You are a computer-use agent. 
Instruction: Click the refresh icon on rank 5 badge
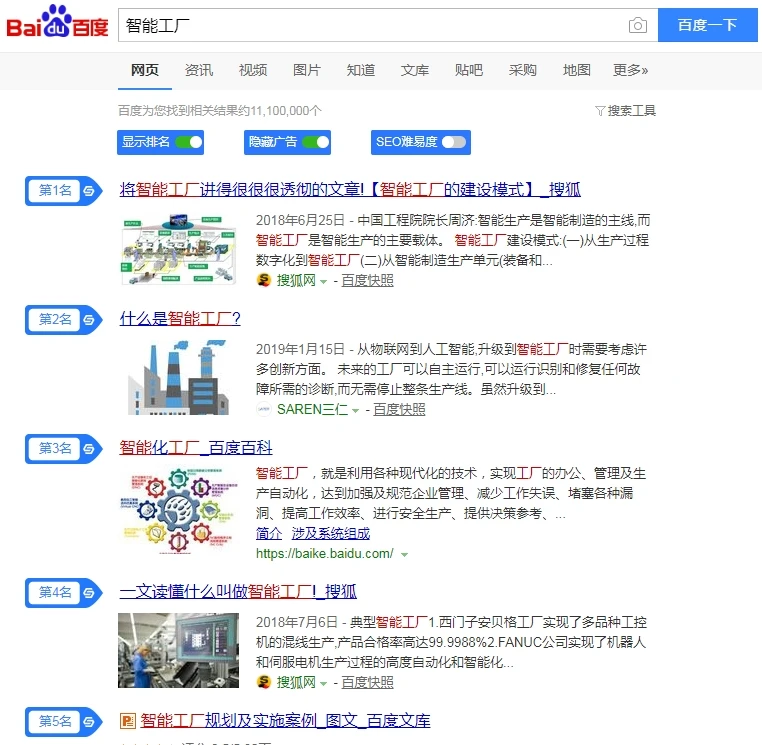click(x=89, y=722)
